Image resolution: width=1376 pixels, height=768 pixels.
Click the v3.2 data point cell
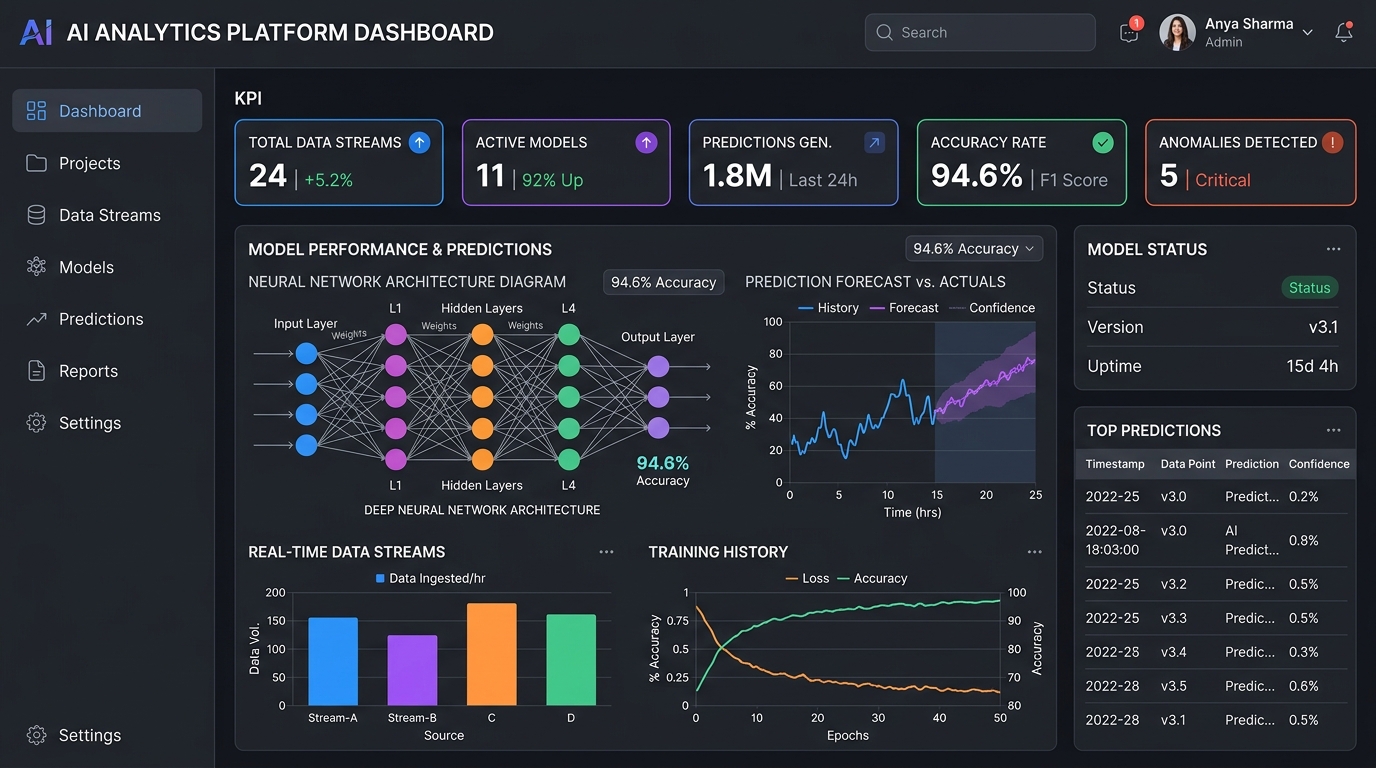coord(1174,584)
